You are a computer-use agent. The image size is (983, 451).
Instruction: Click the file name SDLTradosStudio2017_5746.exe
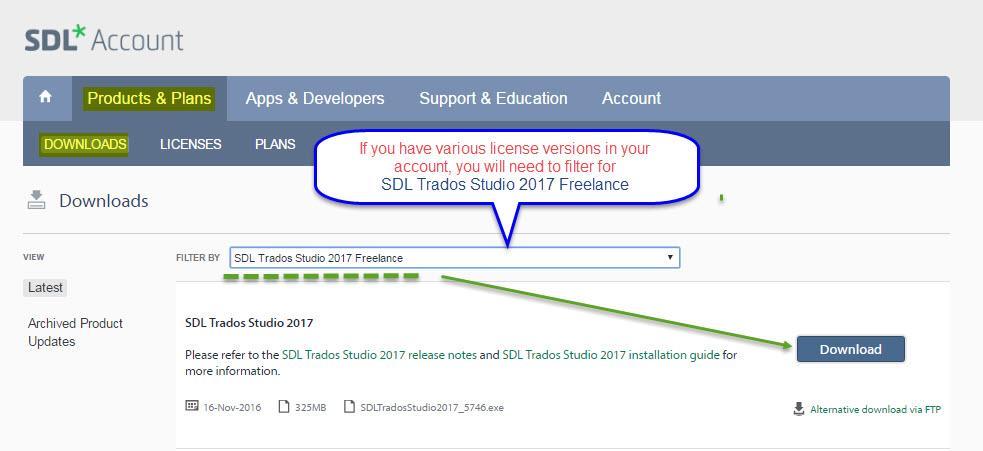pyautogui.click(x=432, y=408)
